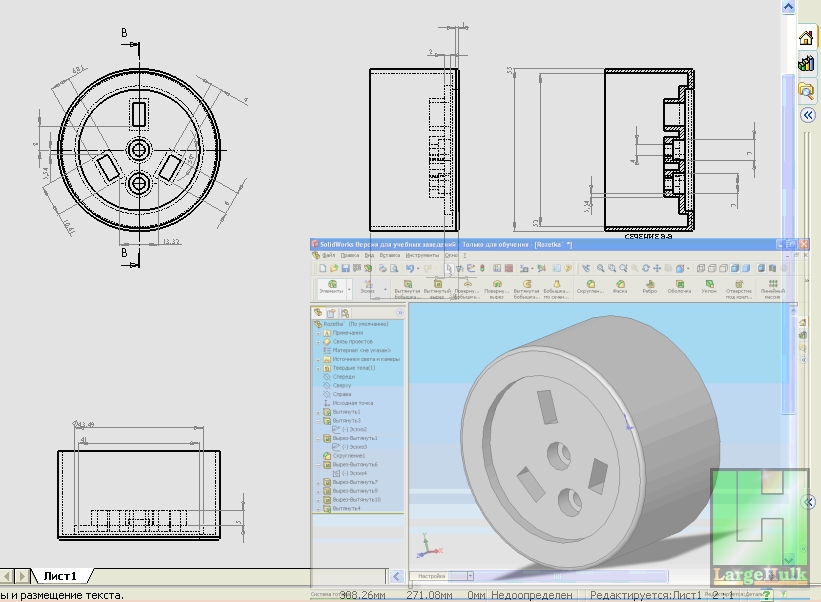This screenshot has width=821, height=602.
Task: Open the Инструменты menu
Action: [421, 256]
